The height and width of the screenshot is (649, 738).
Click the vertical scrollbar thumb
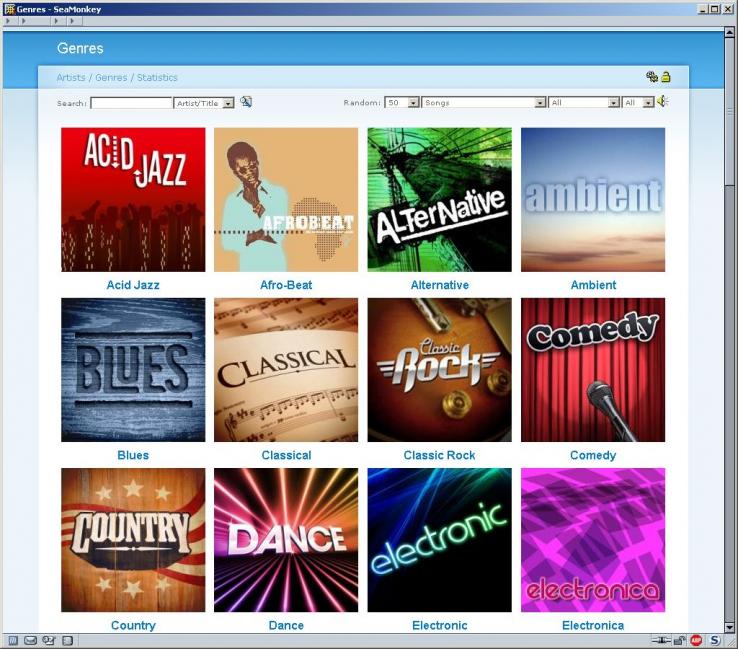(729, 112)
